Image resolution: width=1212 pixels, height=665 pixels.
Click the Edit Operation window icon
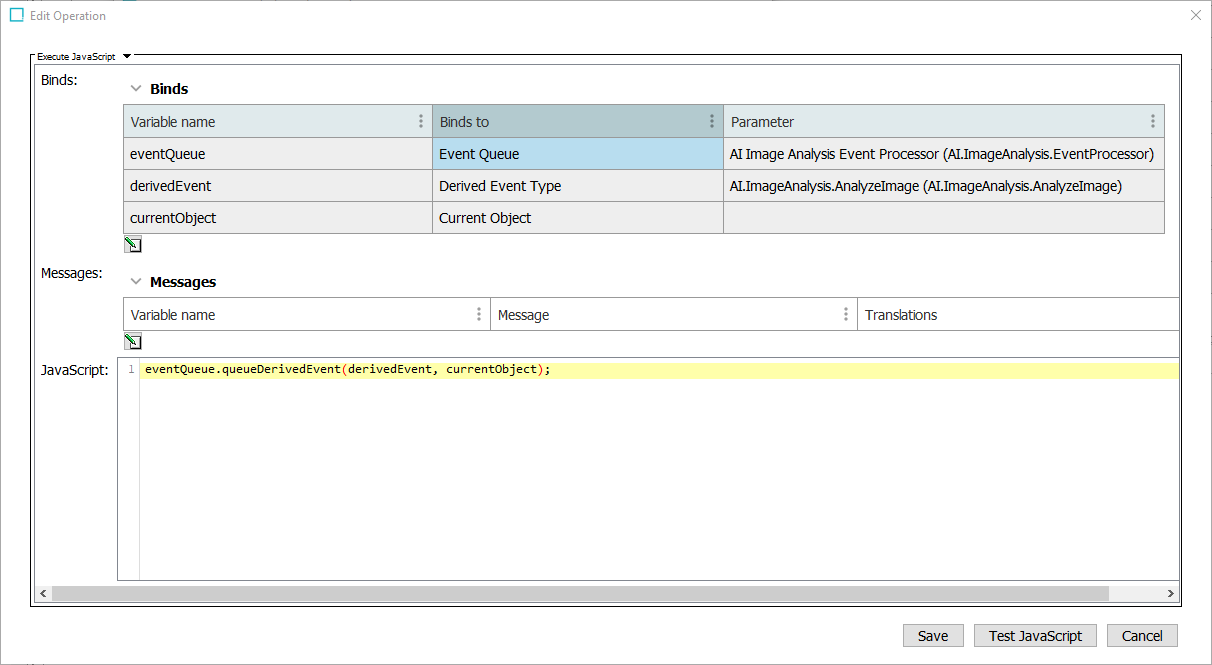tap(17, 15)
